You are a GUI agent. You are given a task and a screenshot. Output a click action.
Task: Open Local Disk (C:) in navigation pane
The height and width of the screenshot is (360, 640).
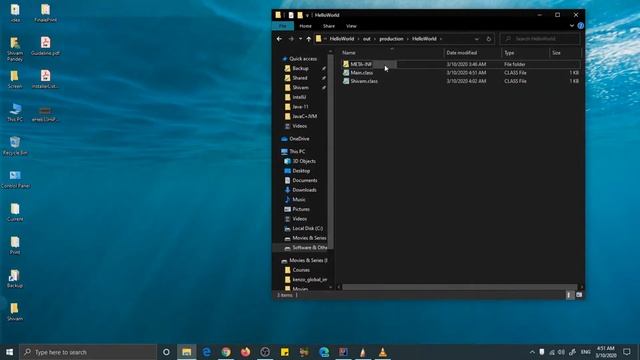(x=307, y=229)
